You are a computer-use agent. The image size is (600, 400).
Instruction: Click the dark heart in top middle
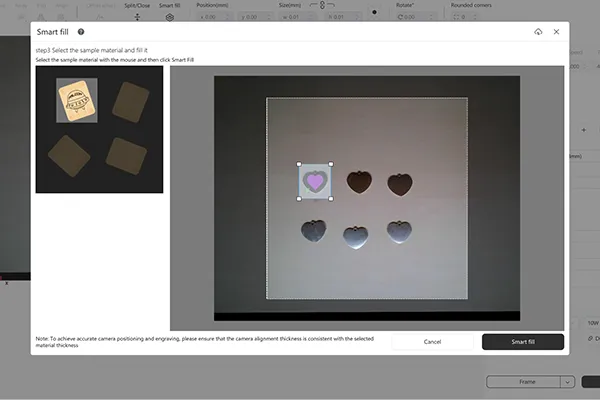click(357, 181)
